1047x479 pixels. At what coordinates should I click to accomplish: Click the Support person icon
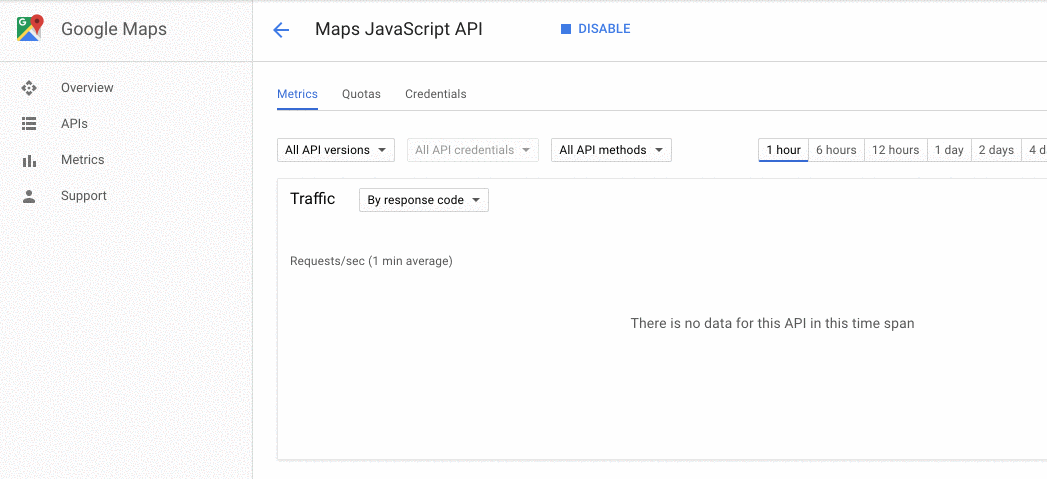click(29, 196)
